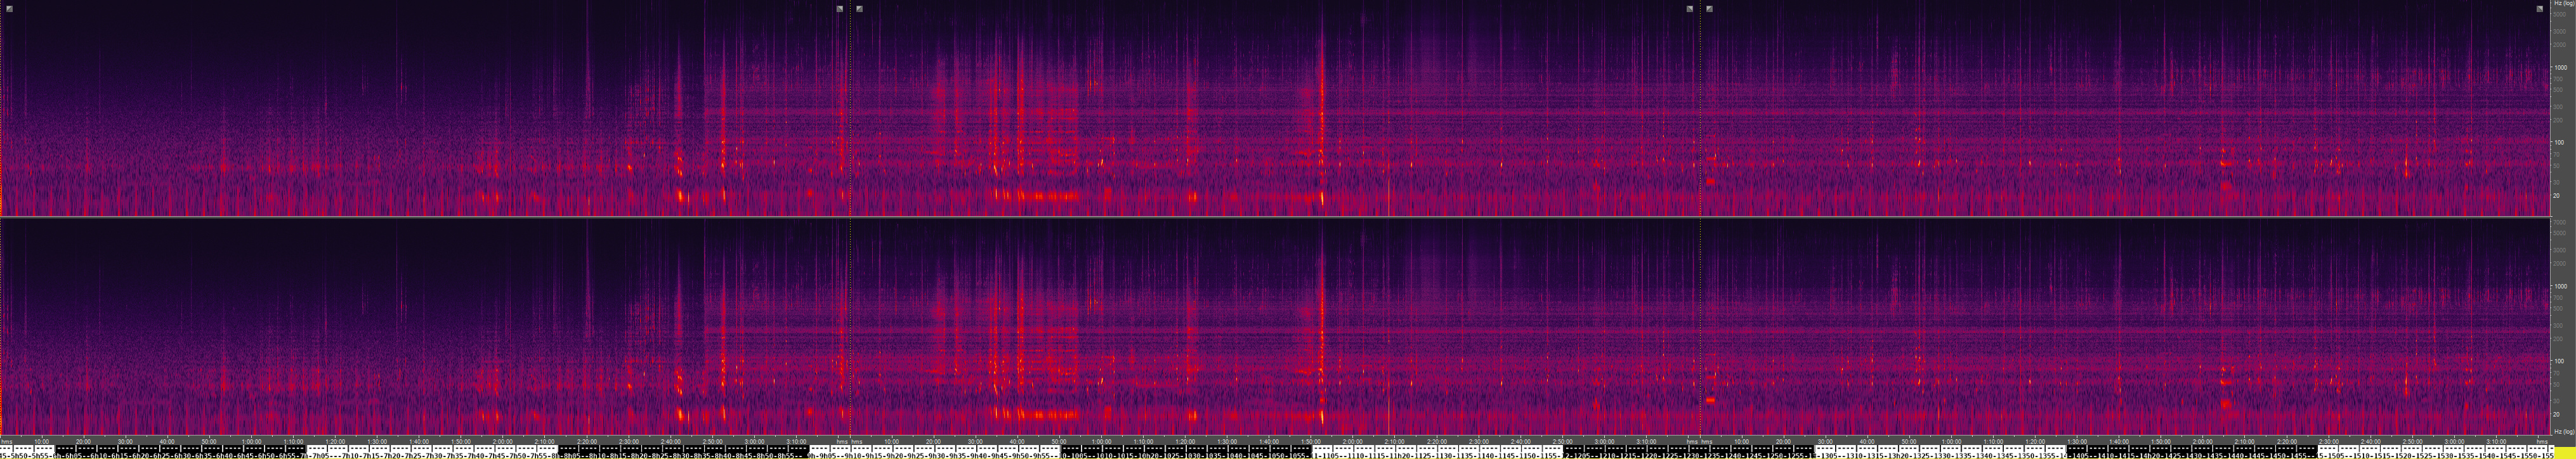
Task: Click the fade handle at the far top-right corner
Action: (x=2540, y=9)
